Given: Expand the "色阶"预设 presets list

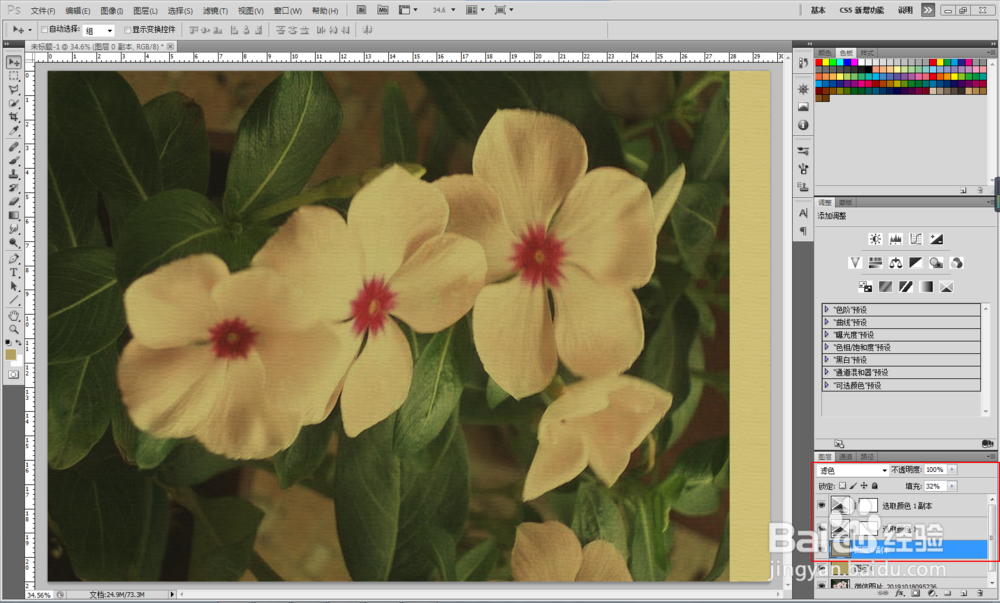Looking at the screenshot, I should (x=827, y=310).
